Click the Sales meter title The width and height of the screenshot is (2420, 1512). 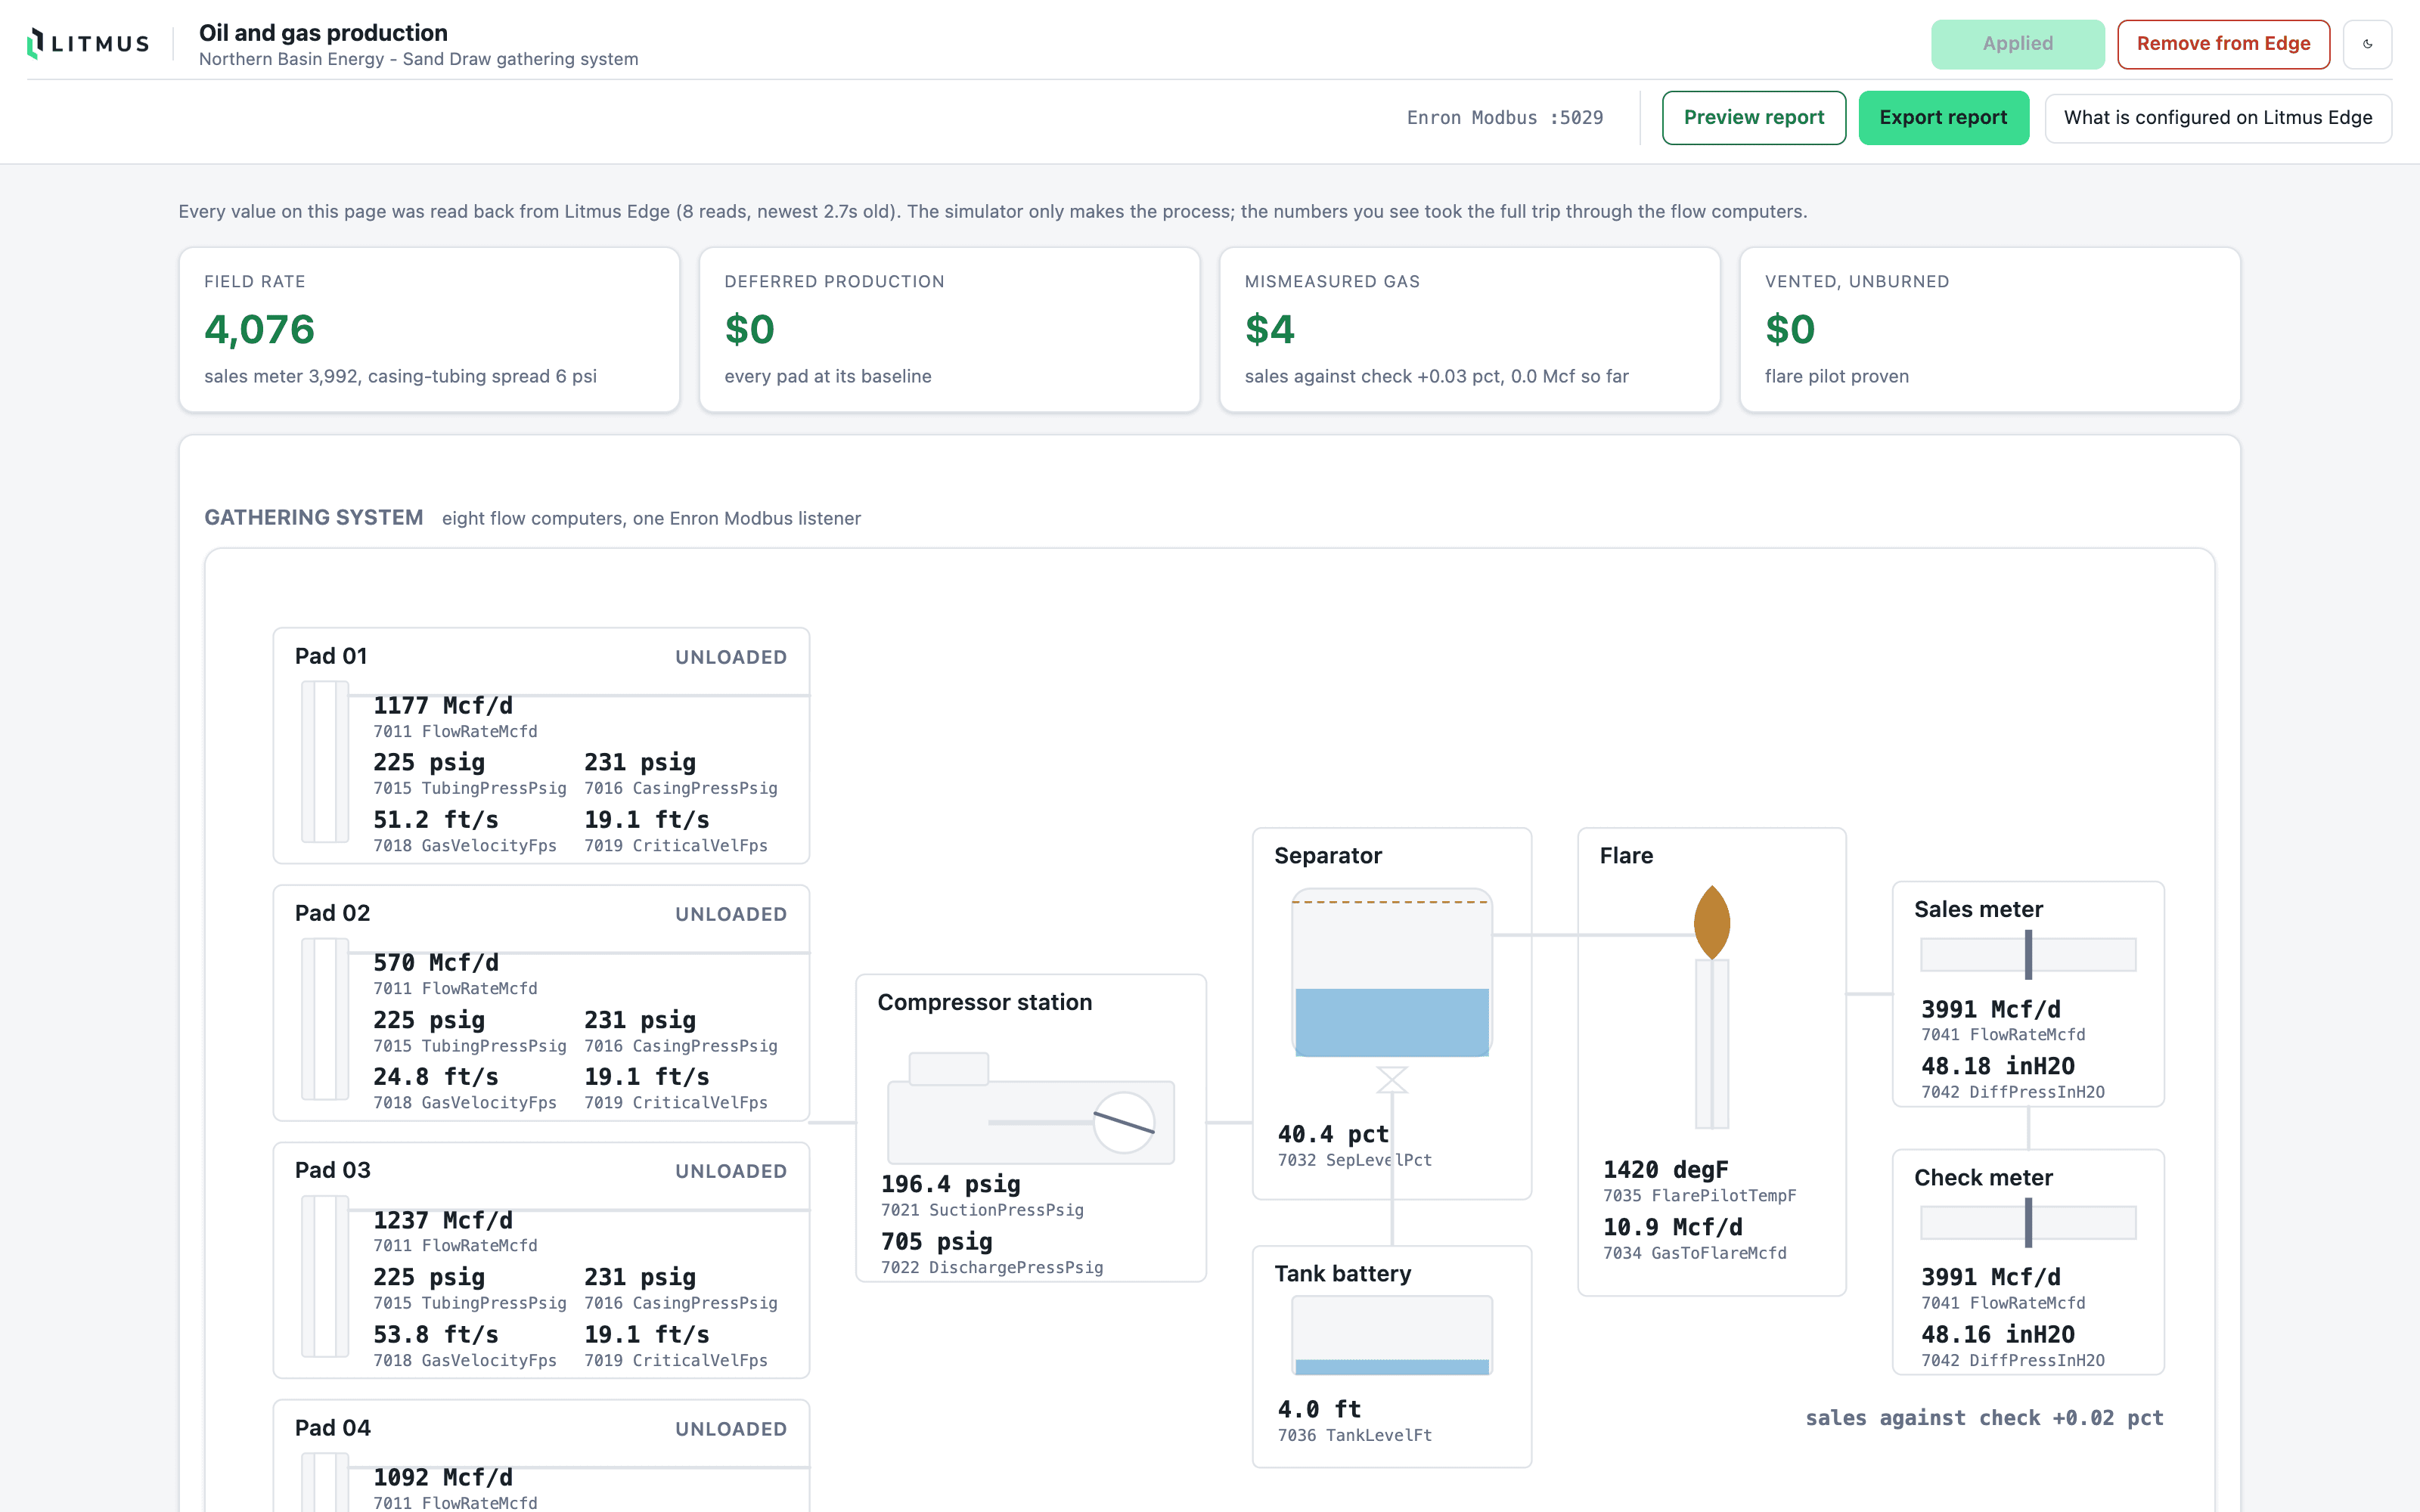pos(1978,909)
